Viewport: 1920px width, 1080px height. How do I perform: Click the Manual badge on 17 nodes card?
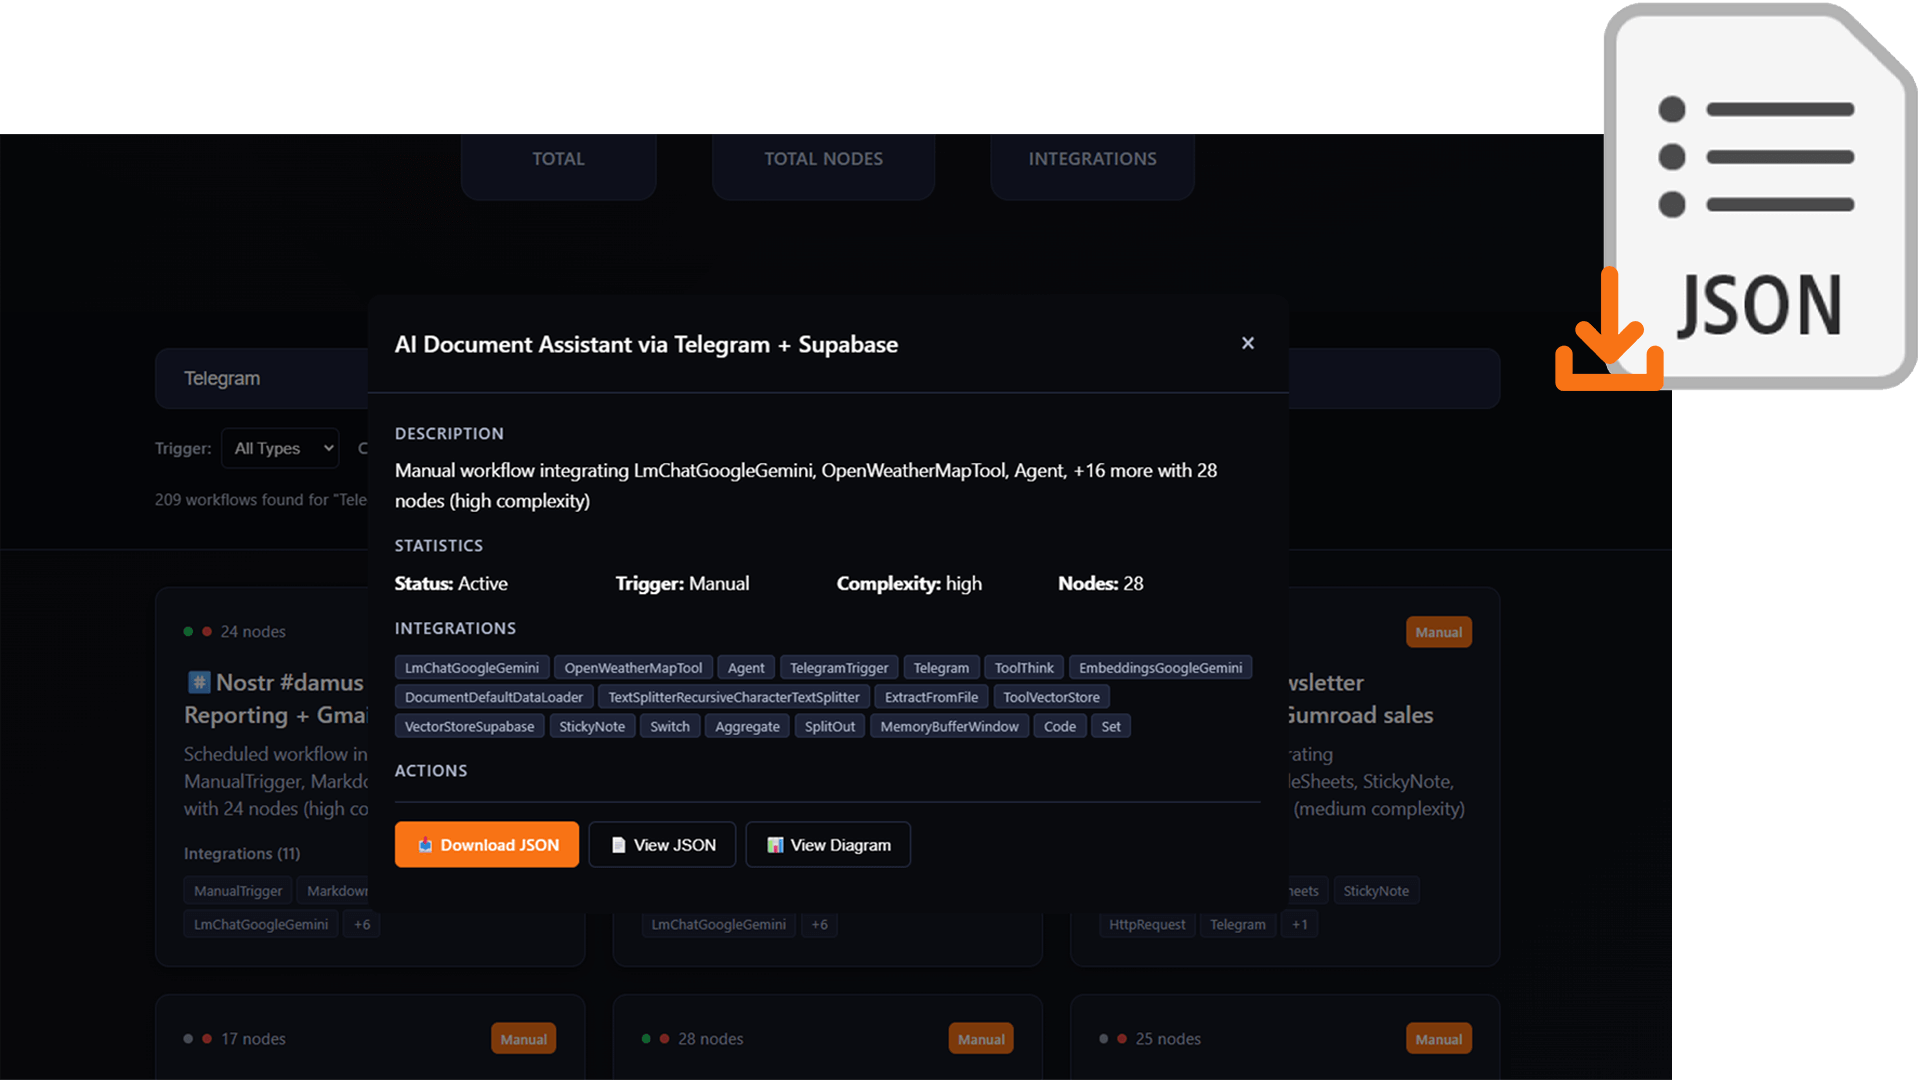pos(523,1039)
